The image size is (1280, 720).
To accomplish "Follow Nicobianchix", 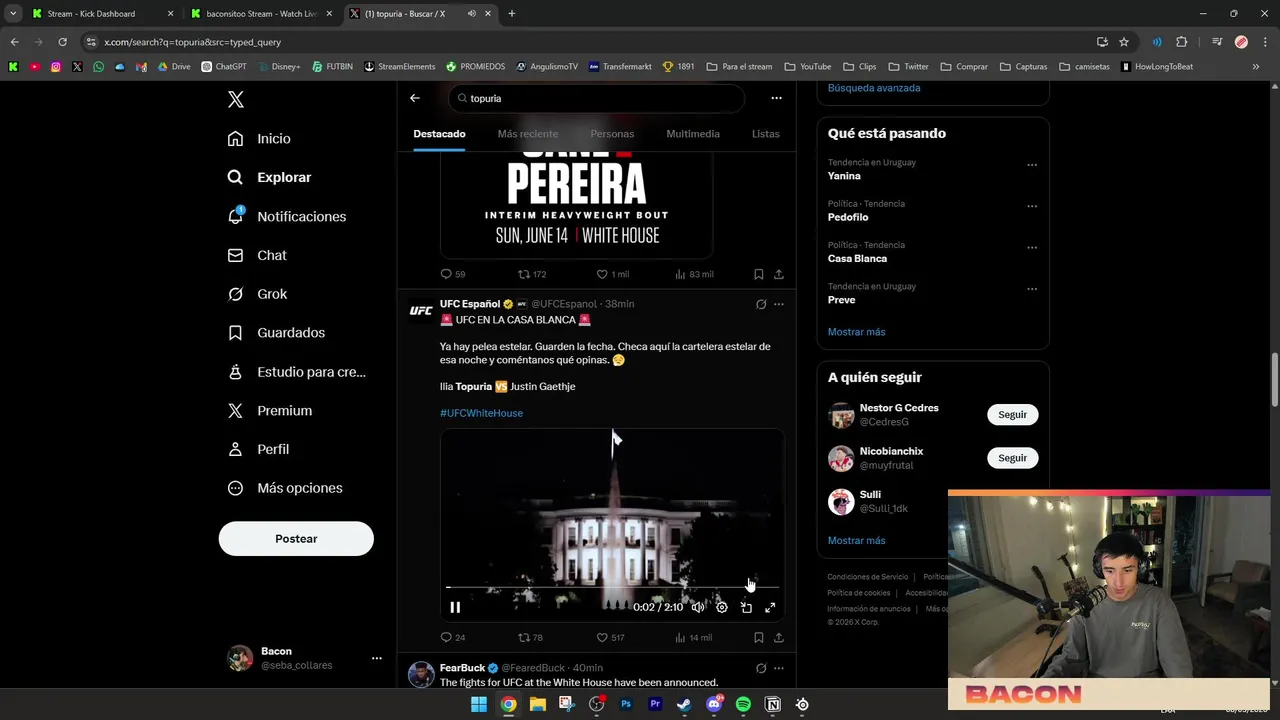I will pos(1012,458).
